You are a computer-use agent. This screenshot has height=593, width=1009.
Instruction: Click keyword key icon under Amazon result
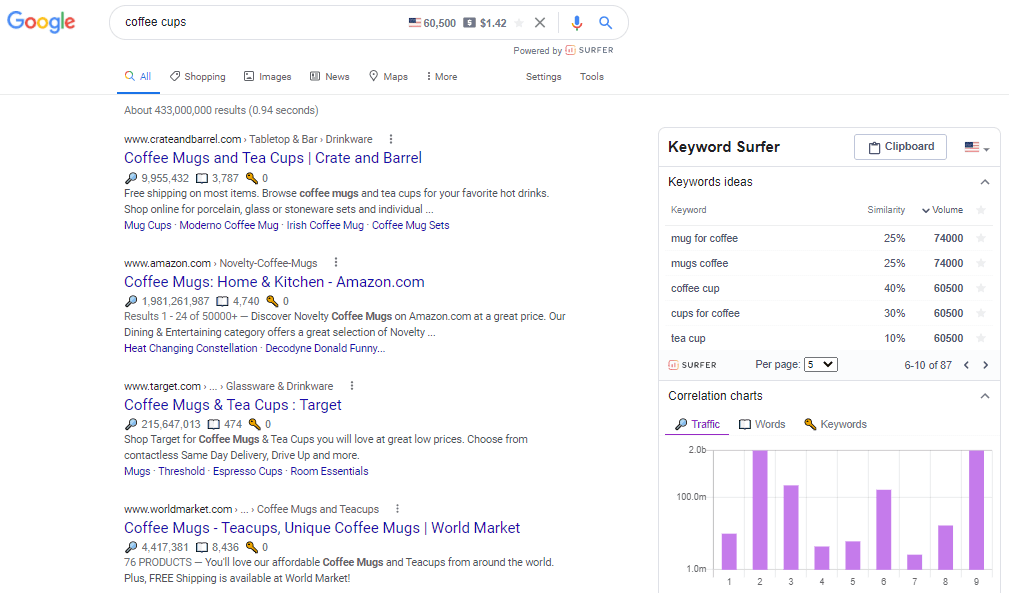(272, 301)
